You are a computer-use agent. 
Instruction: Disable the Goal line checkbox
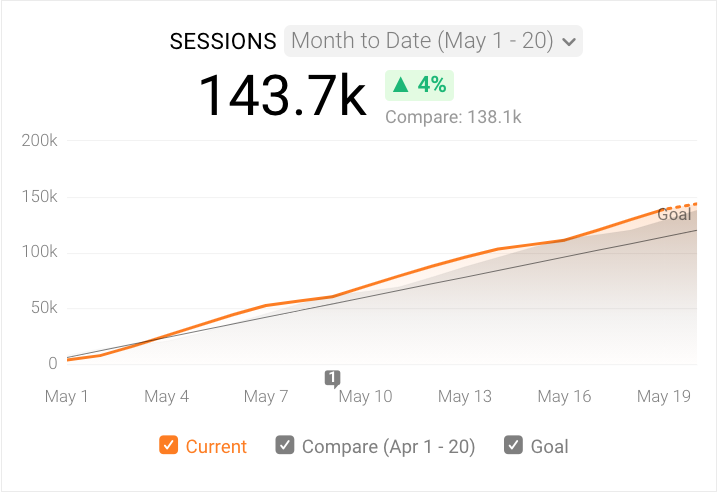514,446
